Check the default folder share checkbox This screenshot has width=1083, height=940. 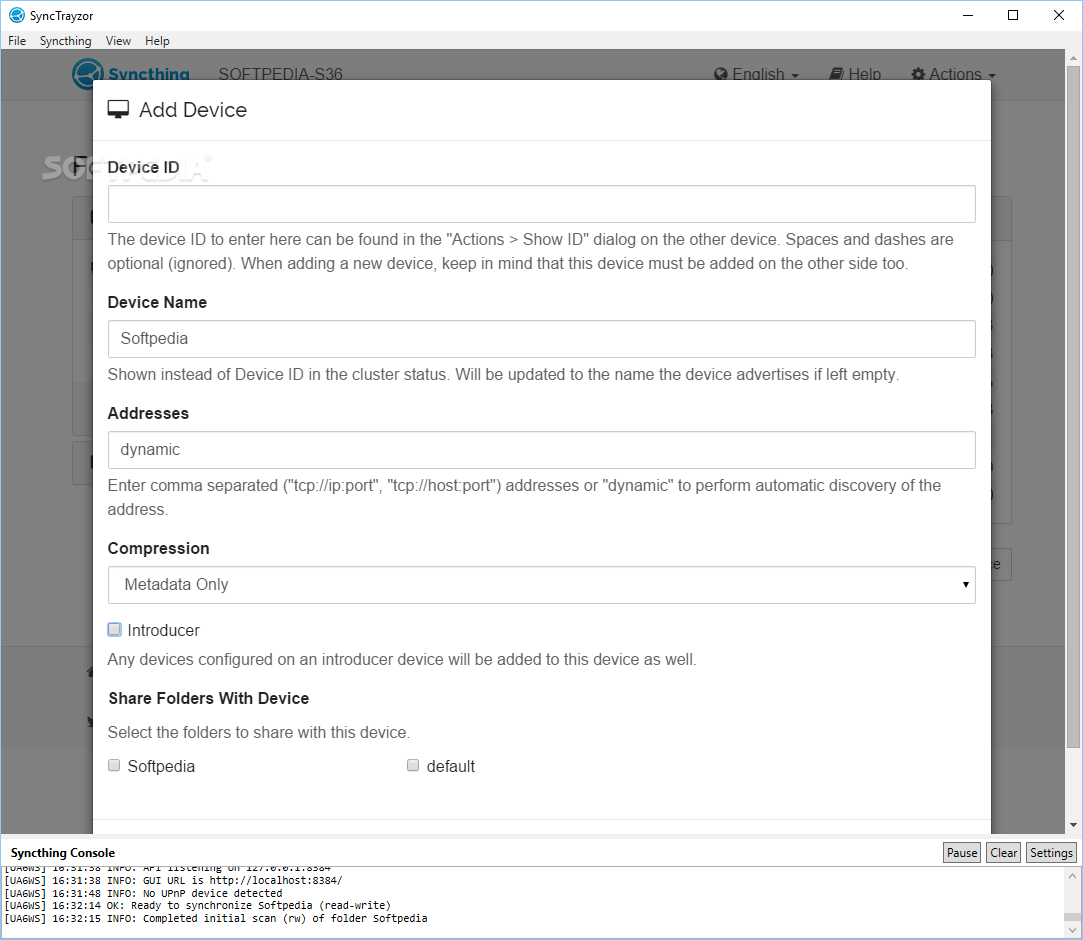(x=413, y=765)
